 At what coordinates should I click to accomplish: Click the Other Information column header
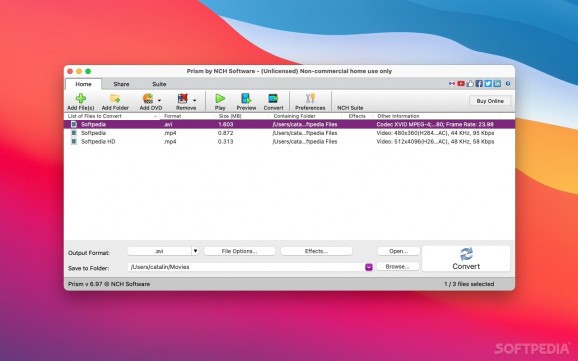pos(437,116)
